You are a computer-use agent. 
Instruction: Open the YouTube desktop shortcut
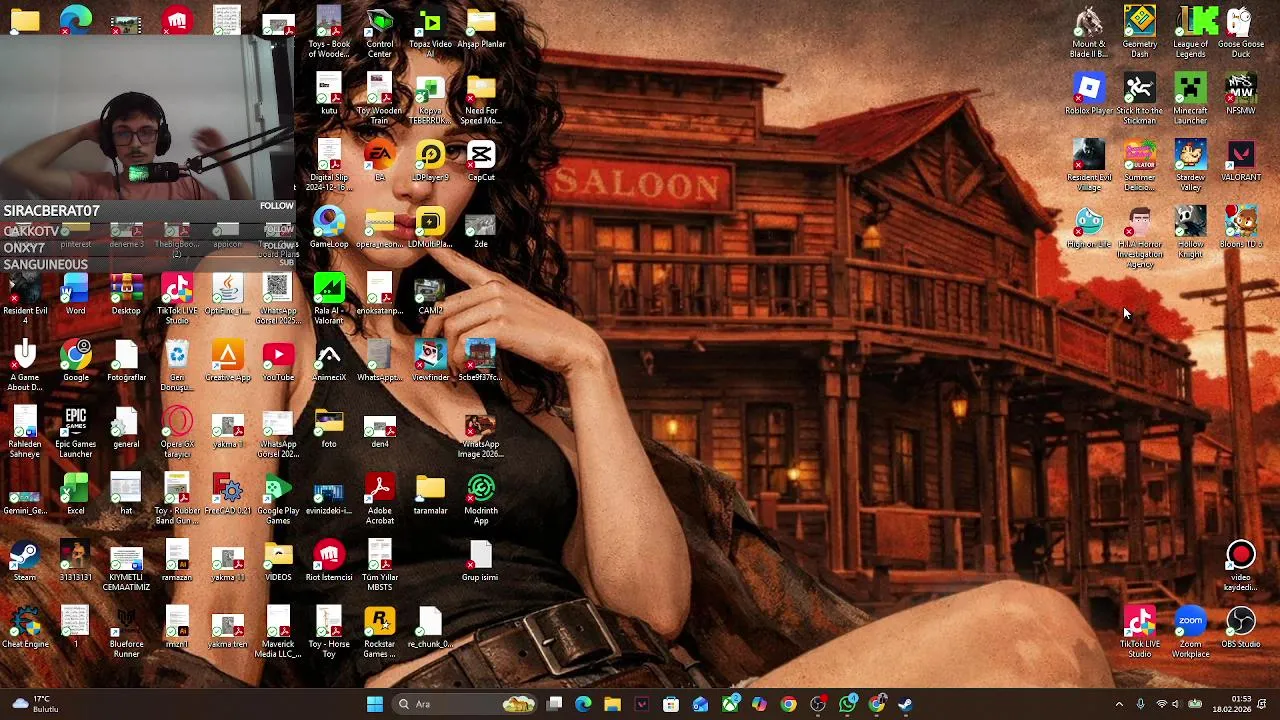278,360
